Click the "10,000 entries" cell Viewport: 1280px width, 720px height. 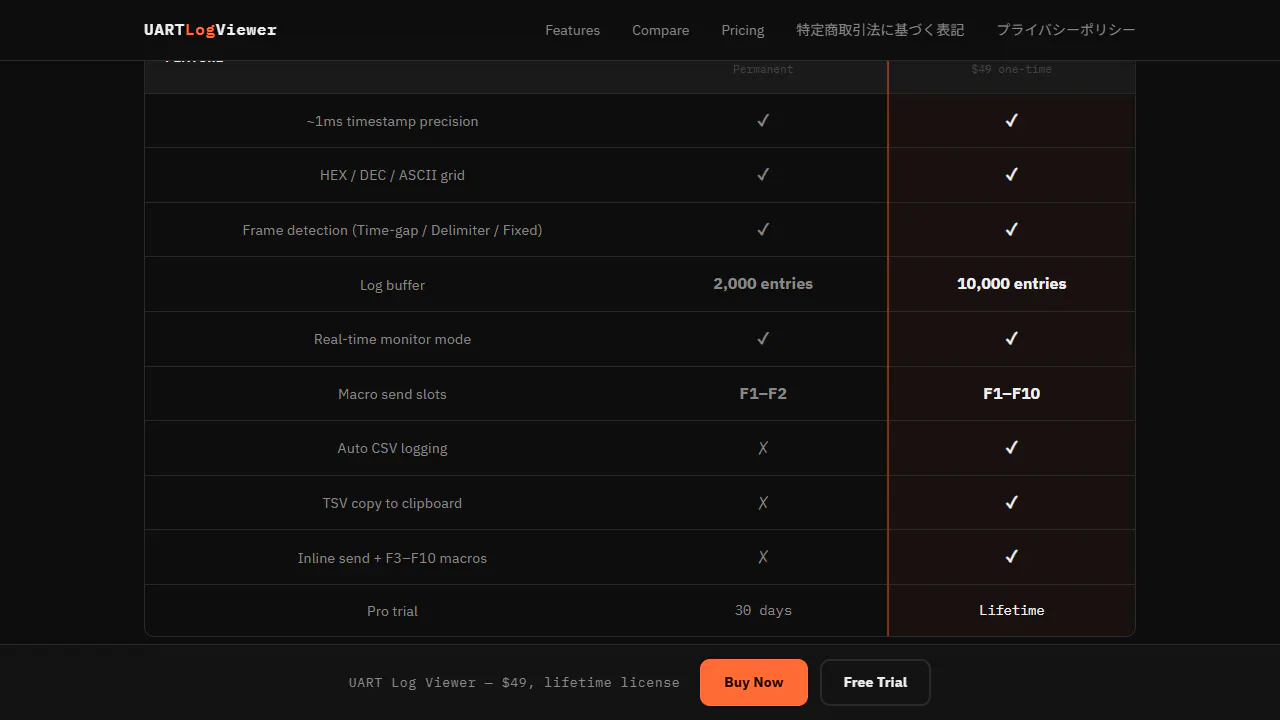1011,284
